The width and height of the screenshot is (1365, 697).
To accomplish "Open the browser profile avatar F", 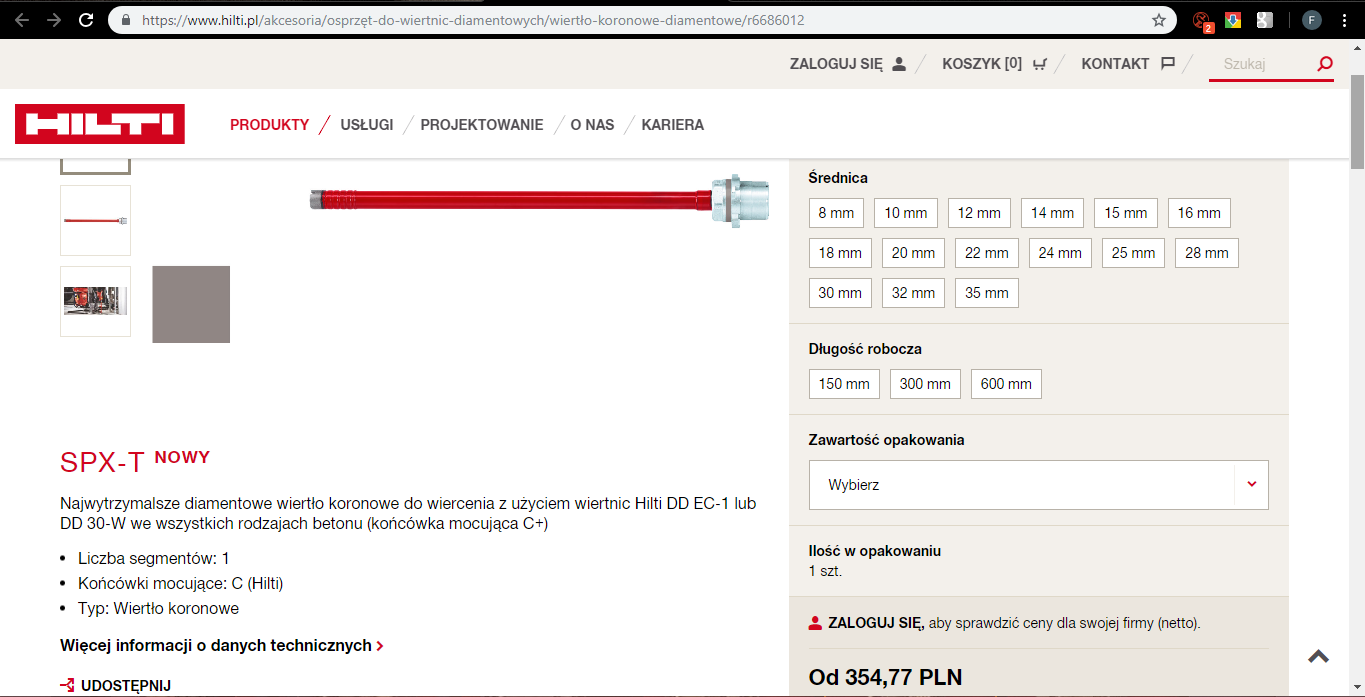I will 1311,20.
